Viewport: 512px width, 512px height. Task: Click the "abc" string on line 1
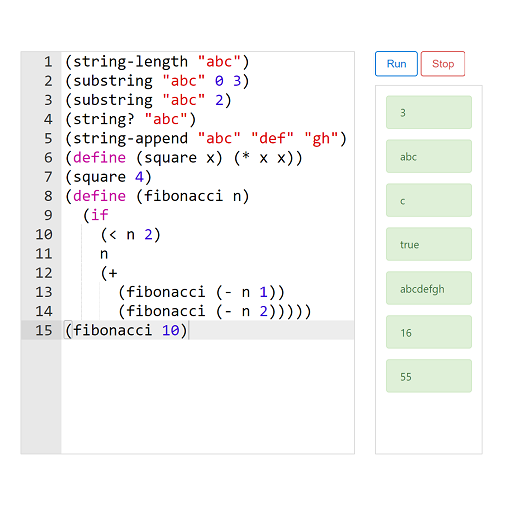tap(219, 62)
